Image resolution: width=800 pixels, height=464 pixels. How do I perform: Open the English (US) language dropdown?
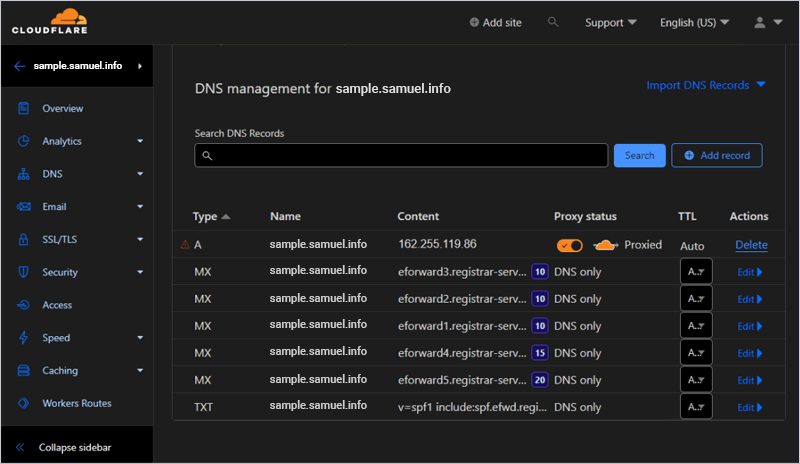pyautogui.click(x=694, y=22)
